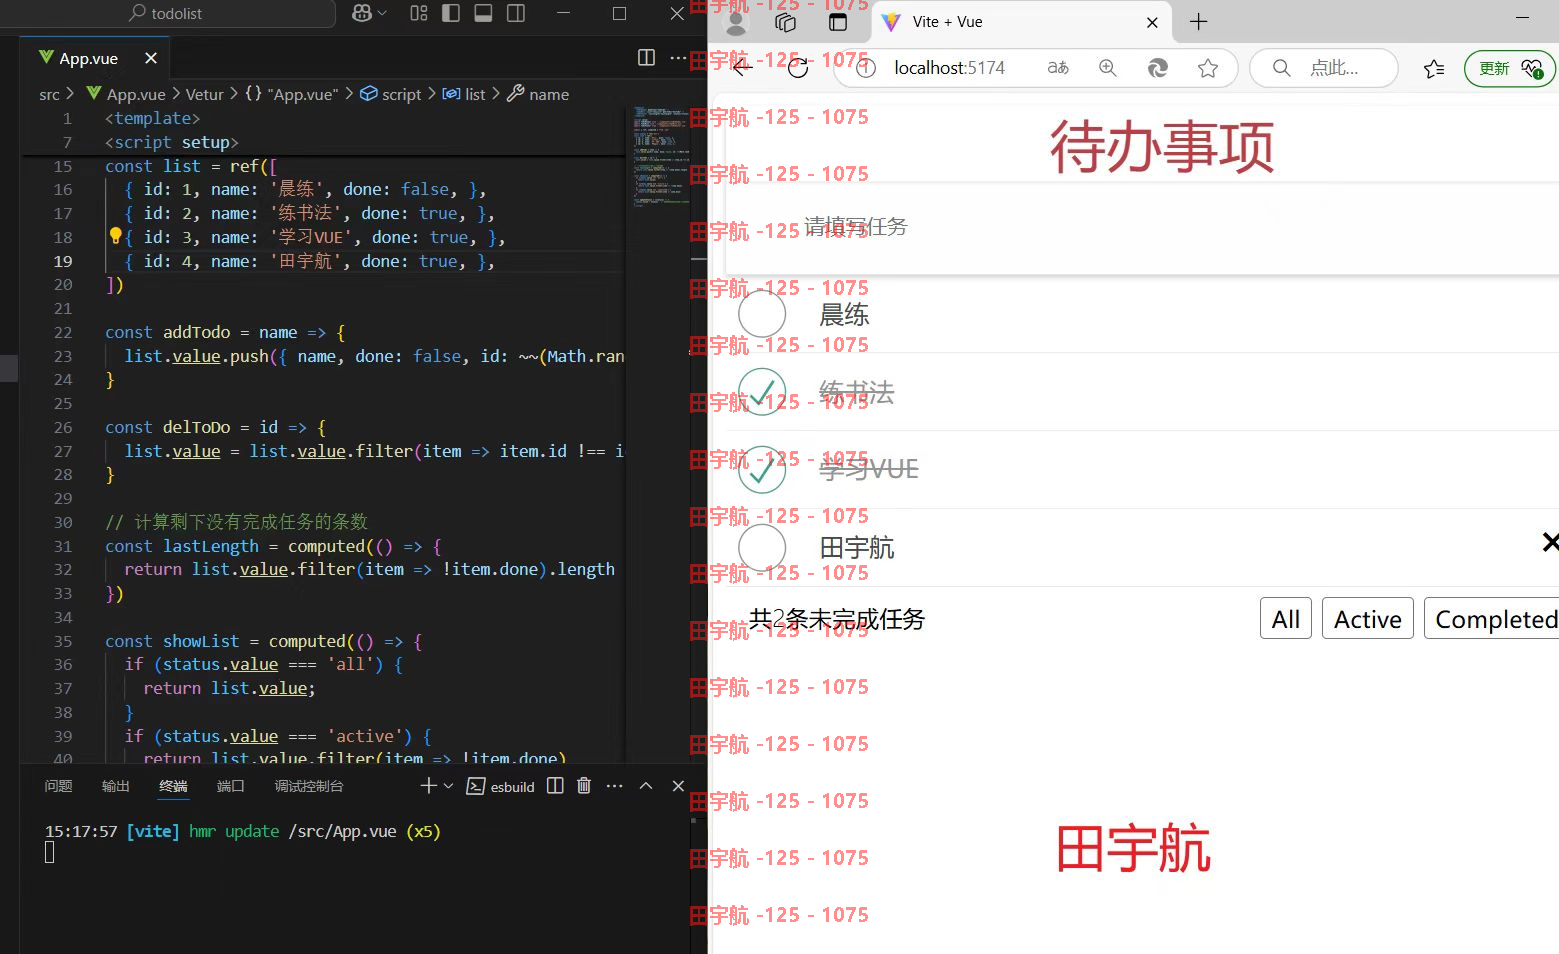Toggle the secondary side bar visibility
Image resolution: width=1559 pixels, height=954 pixels.
516,13
